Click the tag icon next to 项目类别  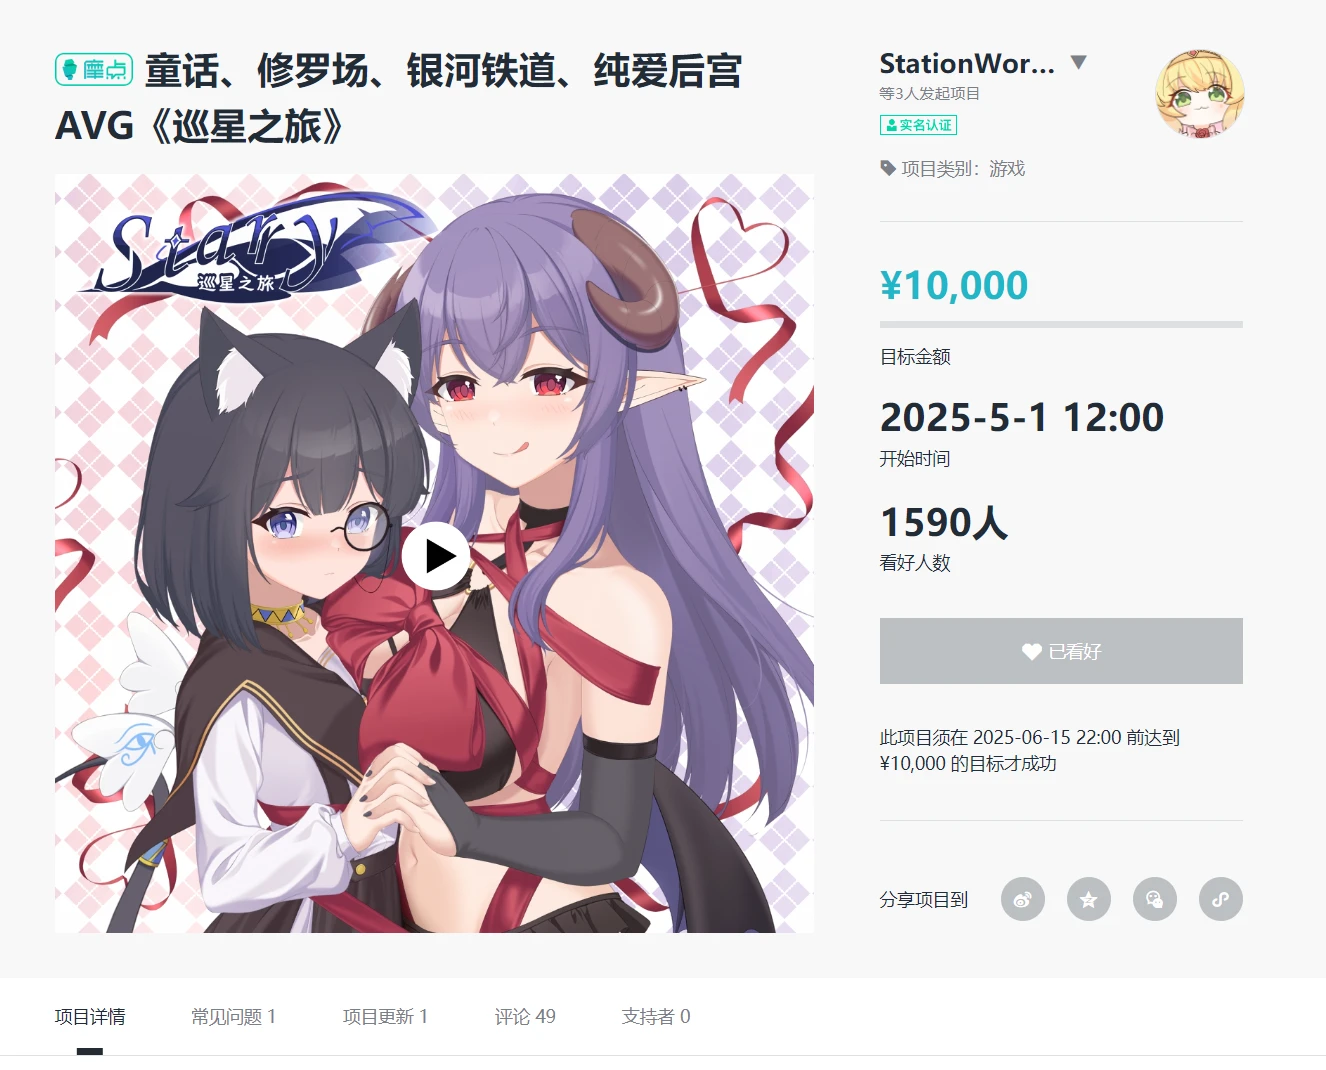coord(887,168)
